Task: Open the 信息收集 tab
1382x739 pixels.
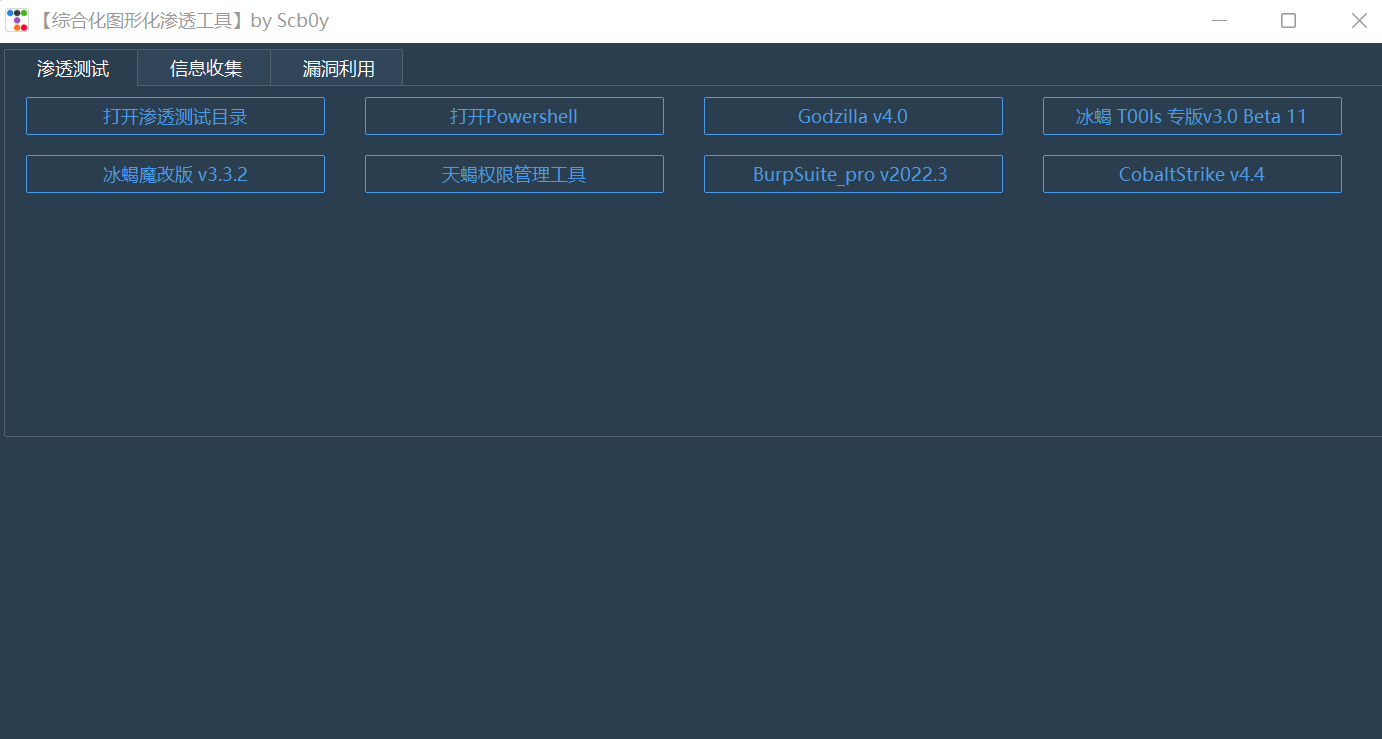Action: click(205, 68)
